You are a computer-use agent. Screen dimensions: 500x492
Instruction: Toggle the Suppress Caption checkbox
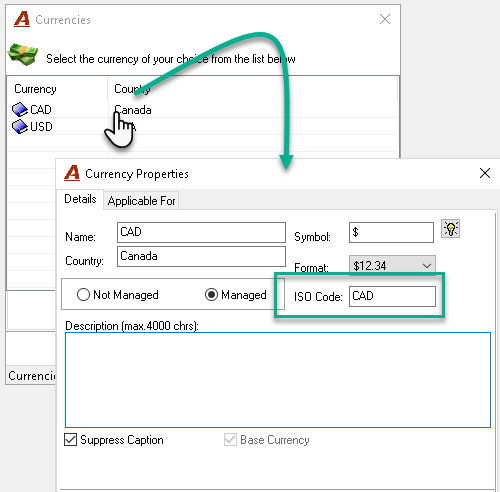[70, 440]
